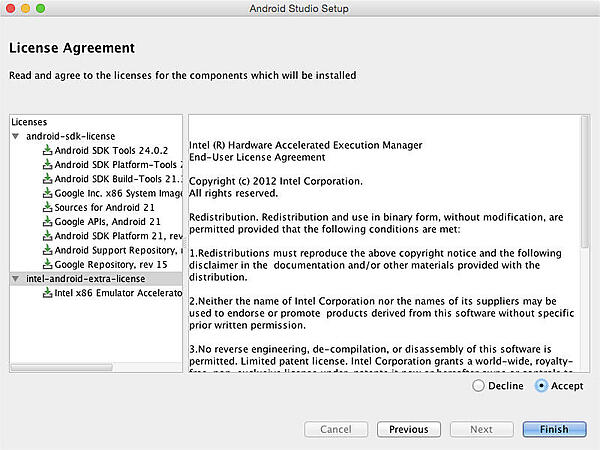The image size is (600, 450).
Task: Collapse the android-sdk-license tree node
Action: [x=16, y=136]
